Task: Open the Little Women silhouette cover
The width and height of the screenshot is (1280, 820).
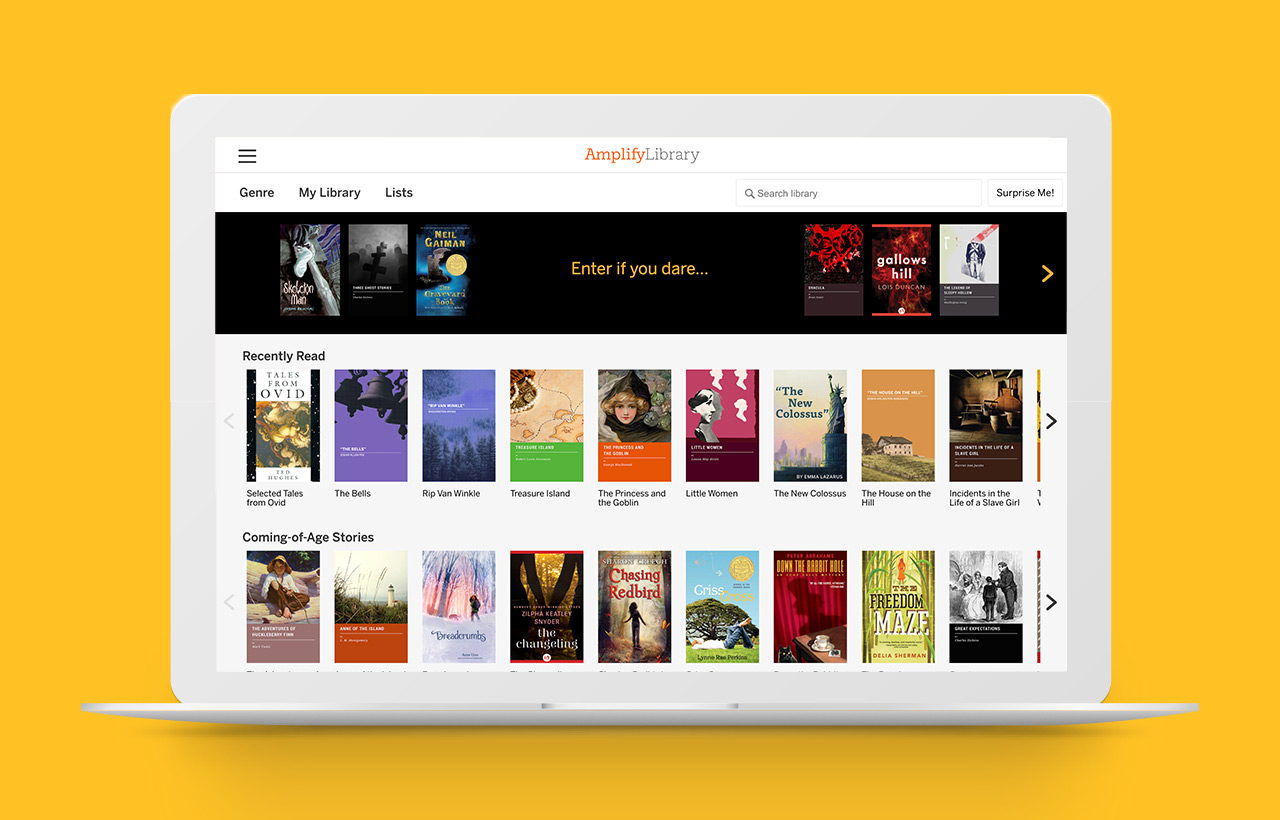Action: pyautogui.click(x=722, y=426)
